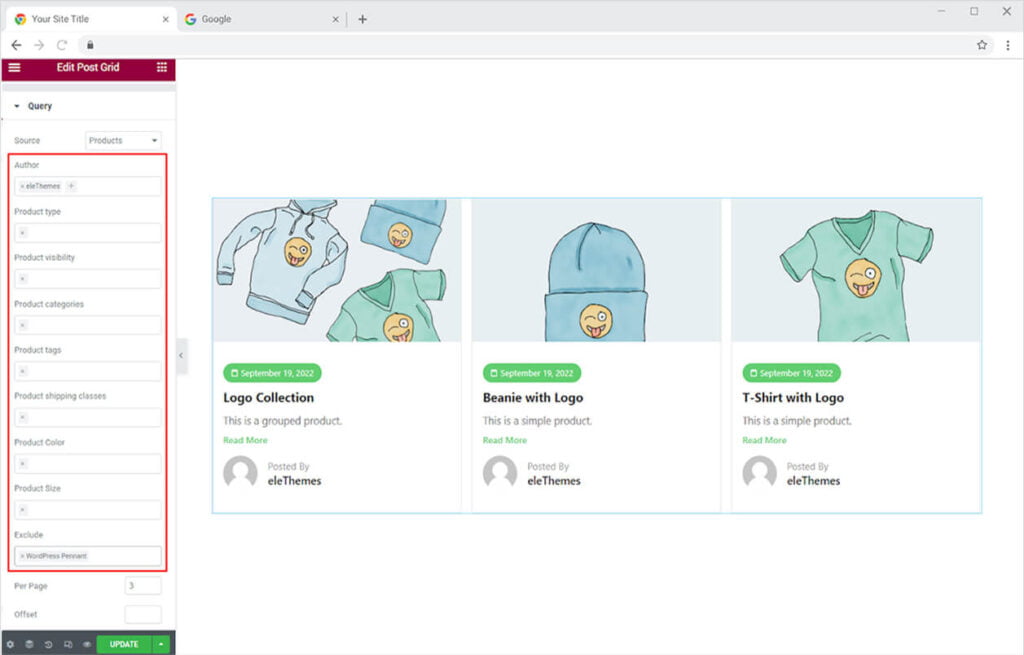Collapse the editor side panel handle
The height and width of the screenshot is (655, 1024).
181,356
